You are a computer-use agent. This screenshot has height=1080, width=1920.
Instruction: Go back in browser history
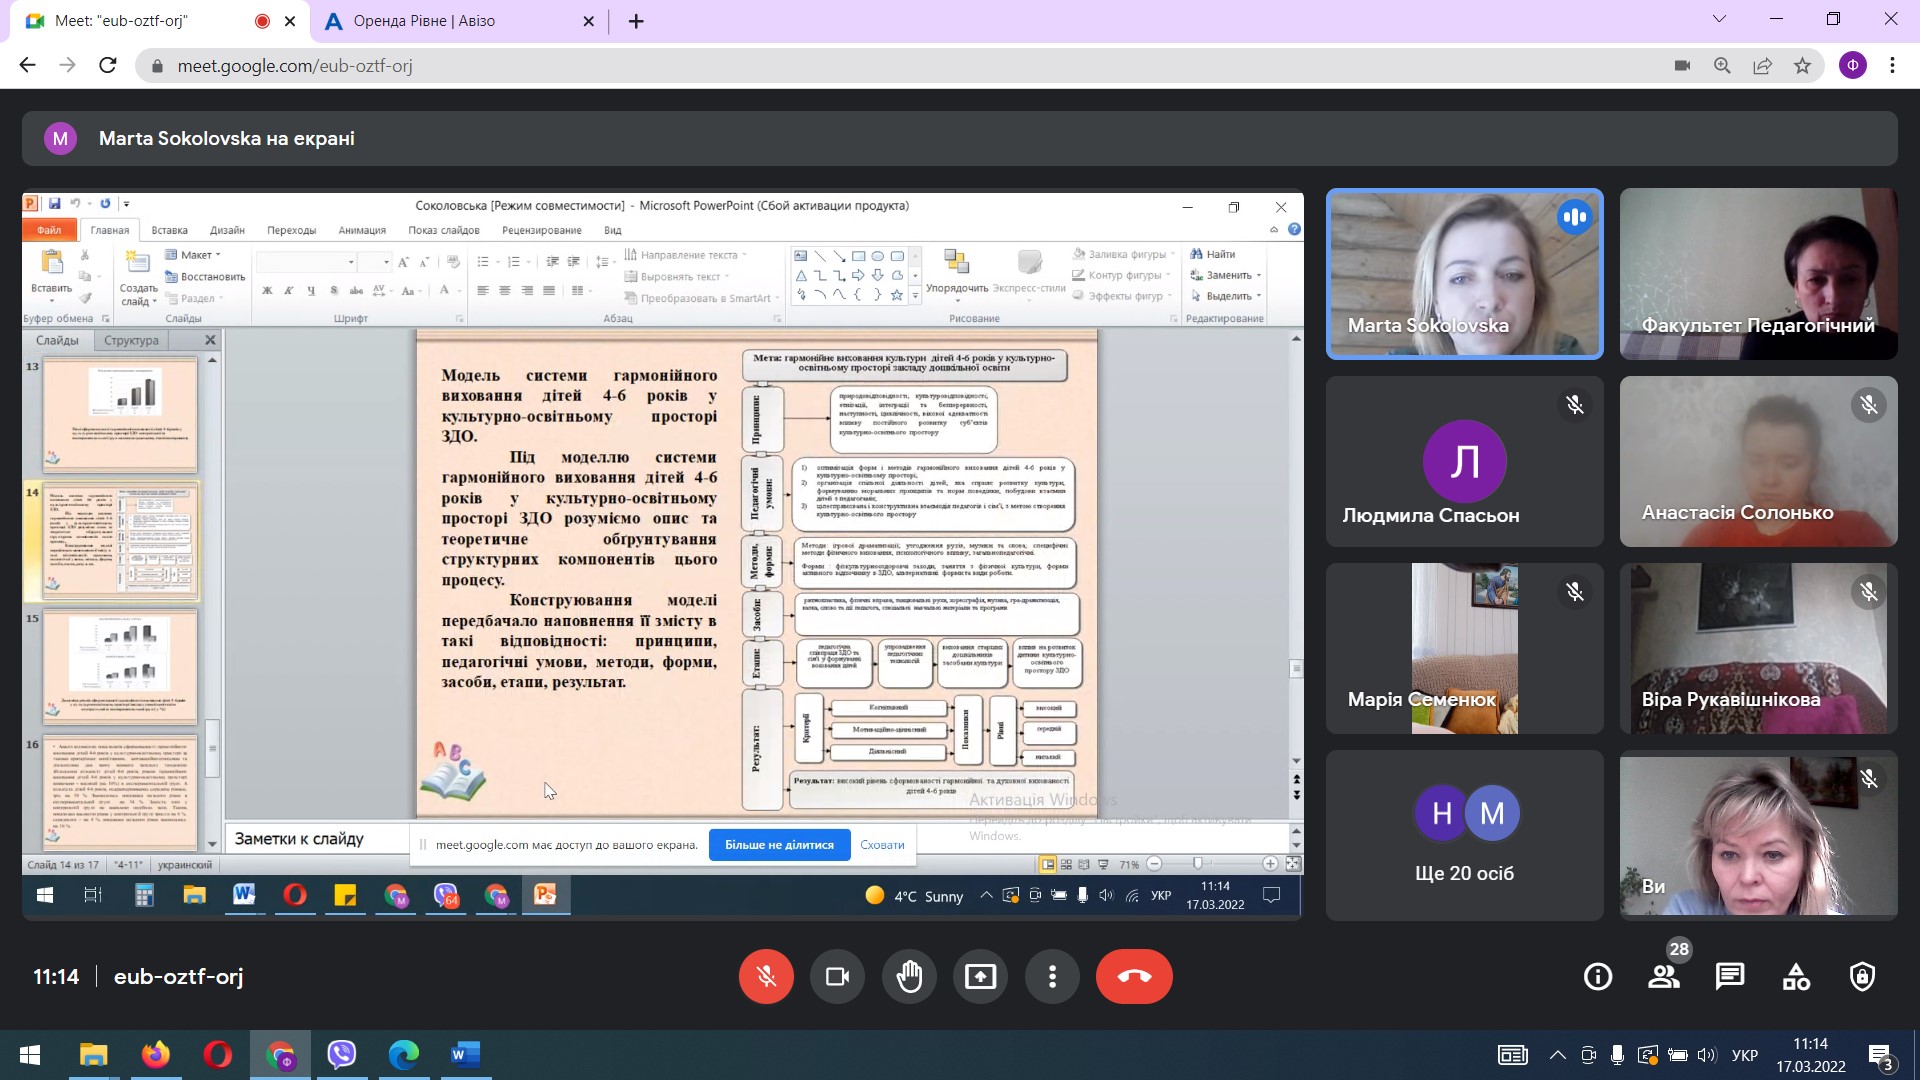[27, 65]
